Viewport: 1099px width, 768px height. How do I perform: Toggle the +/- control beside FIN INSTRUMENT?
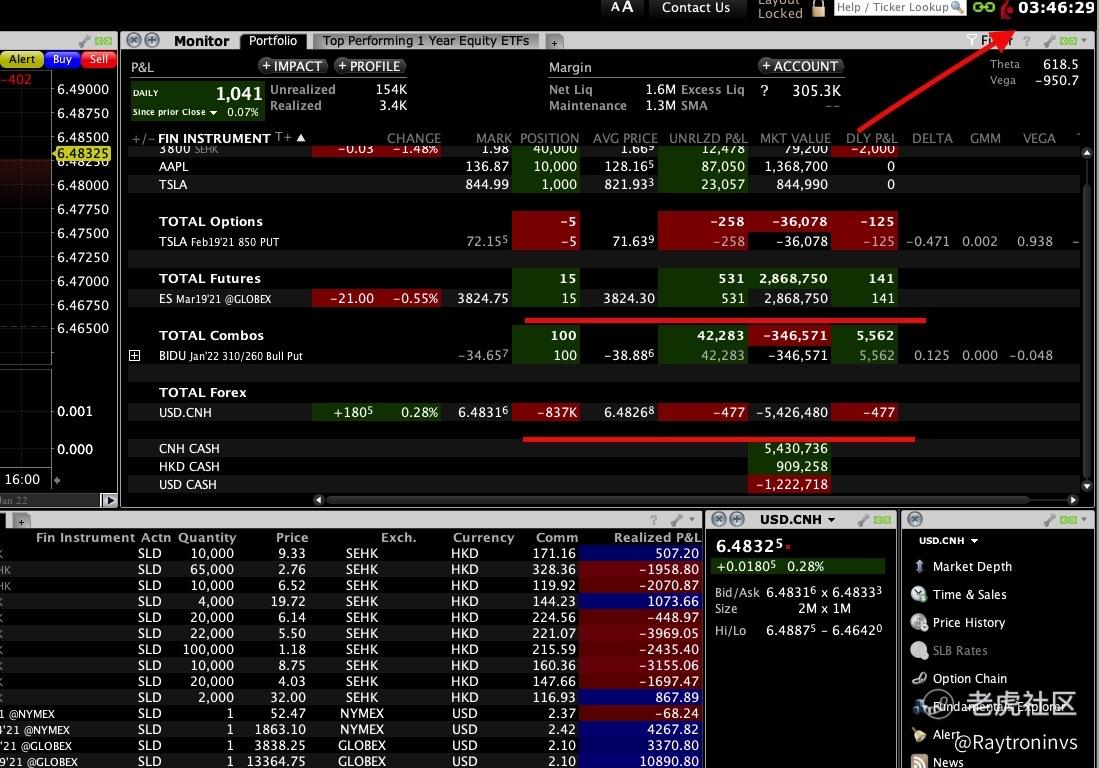(x=142, y=139)
